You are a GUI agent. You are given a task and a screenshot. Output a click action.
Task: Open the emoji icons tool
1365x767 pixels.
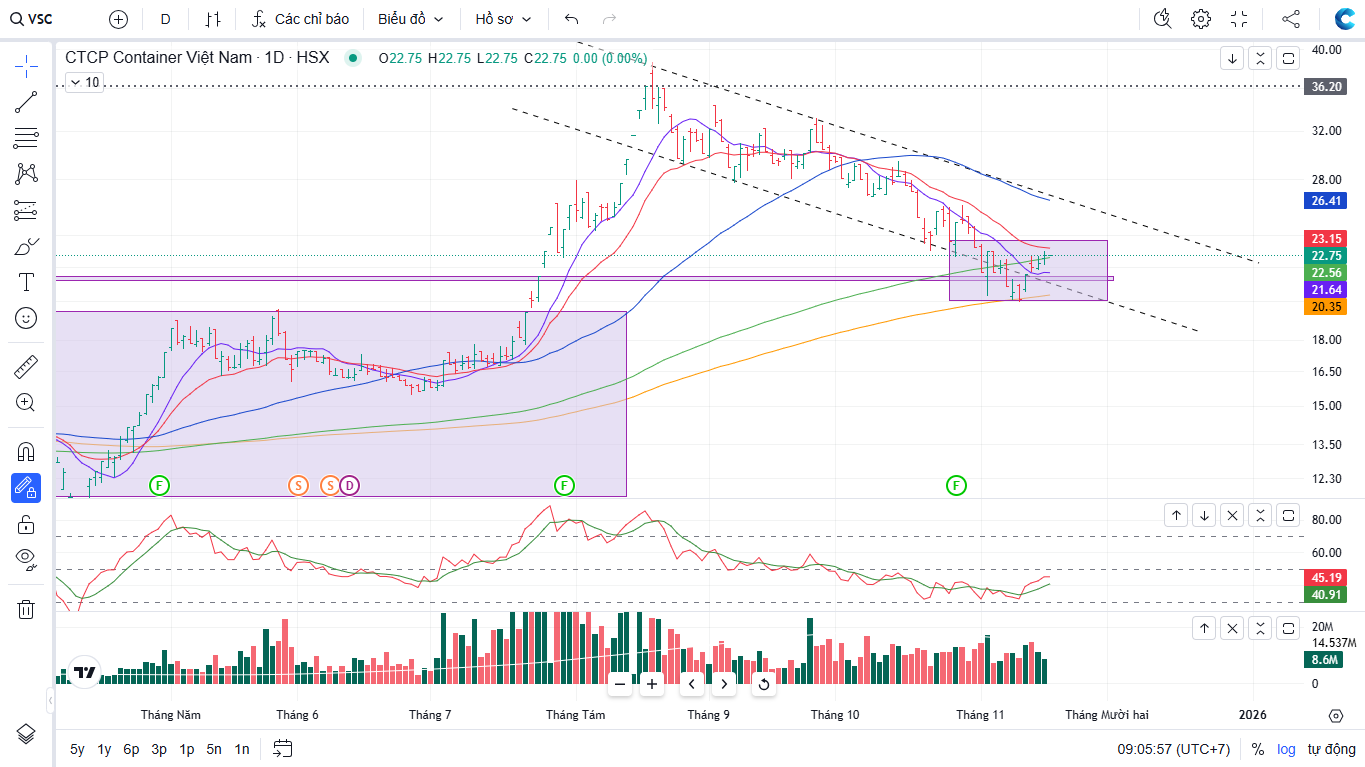(26, 318)
